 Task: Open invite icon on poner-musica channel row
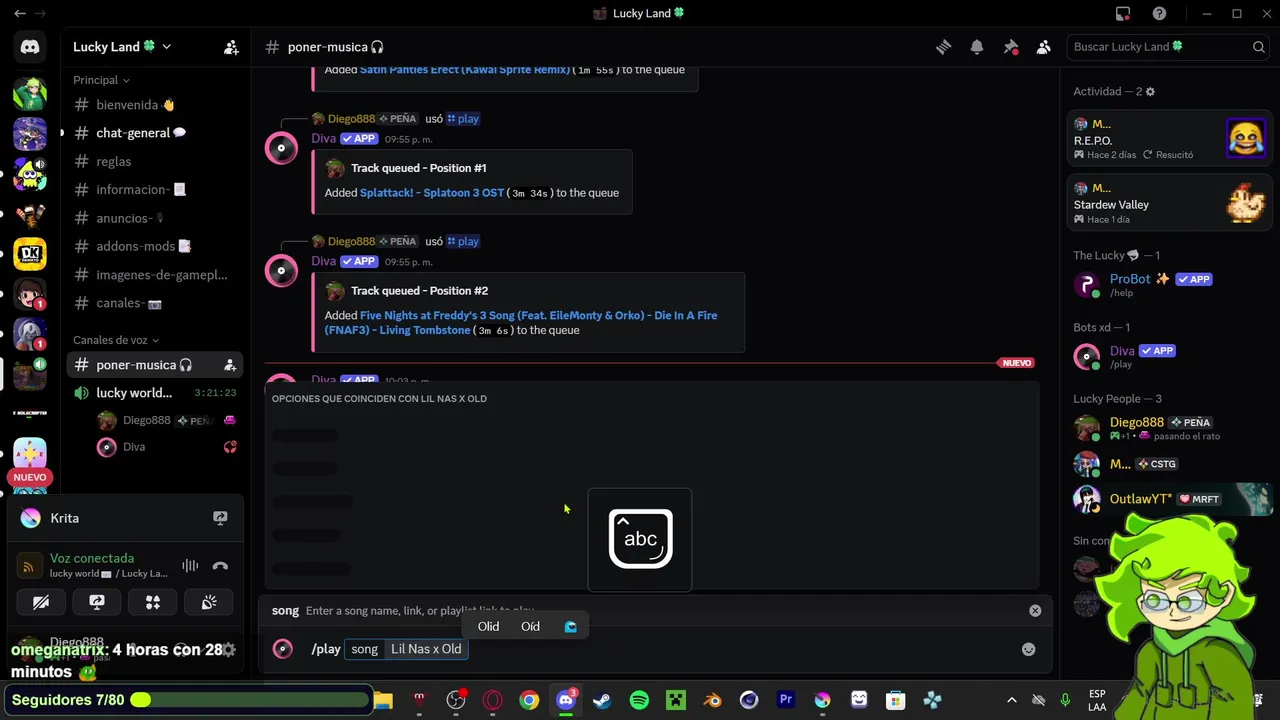point(230,365)
